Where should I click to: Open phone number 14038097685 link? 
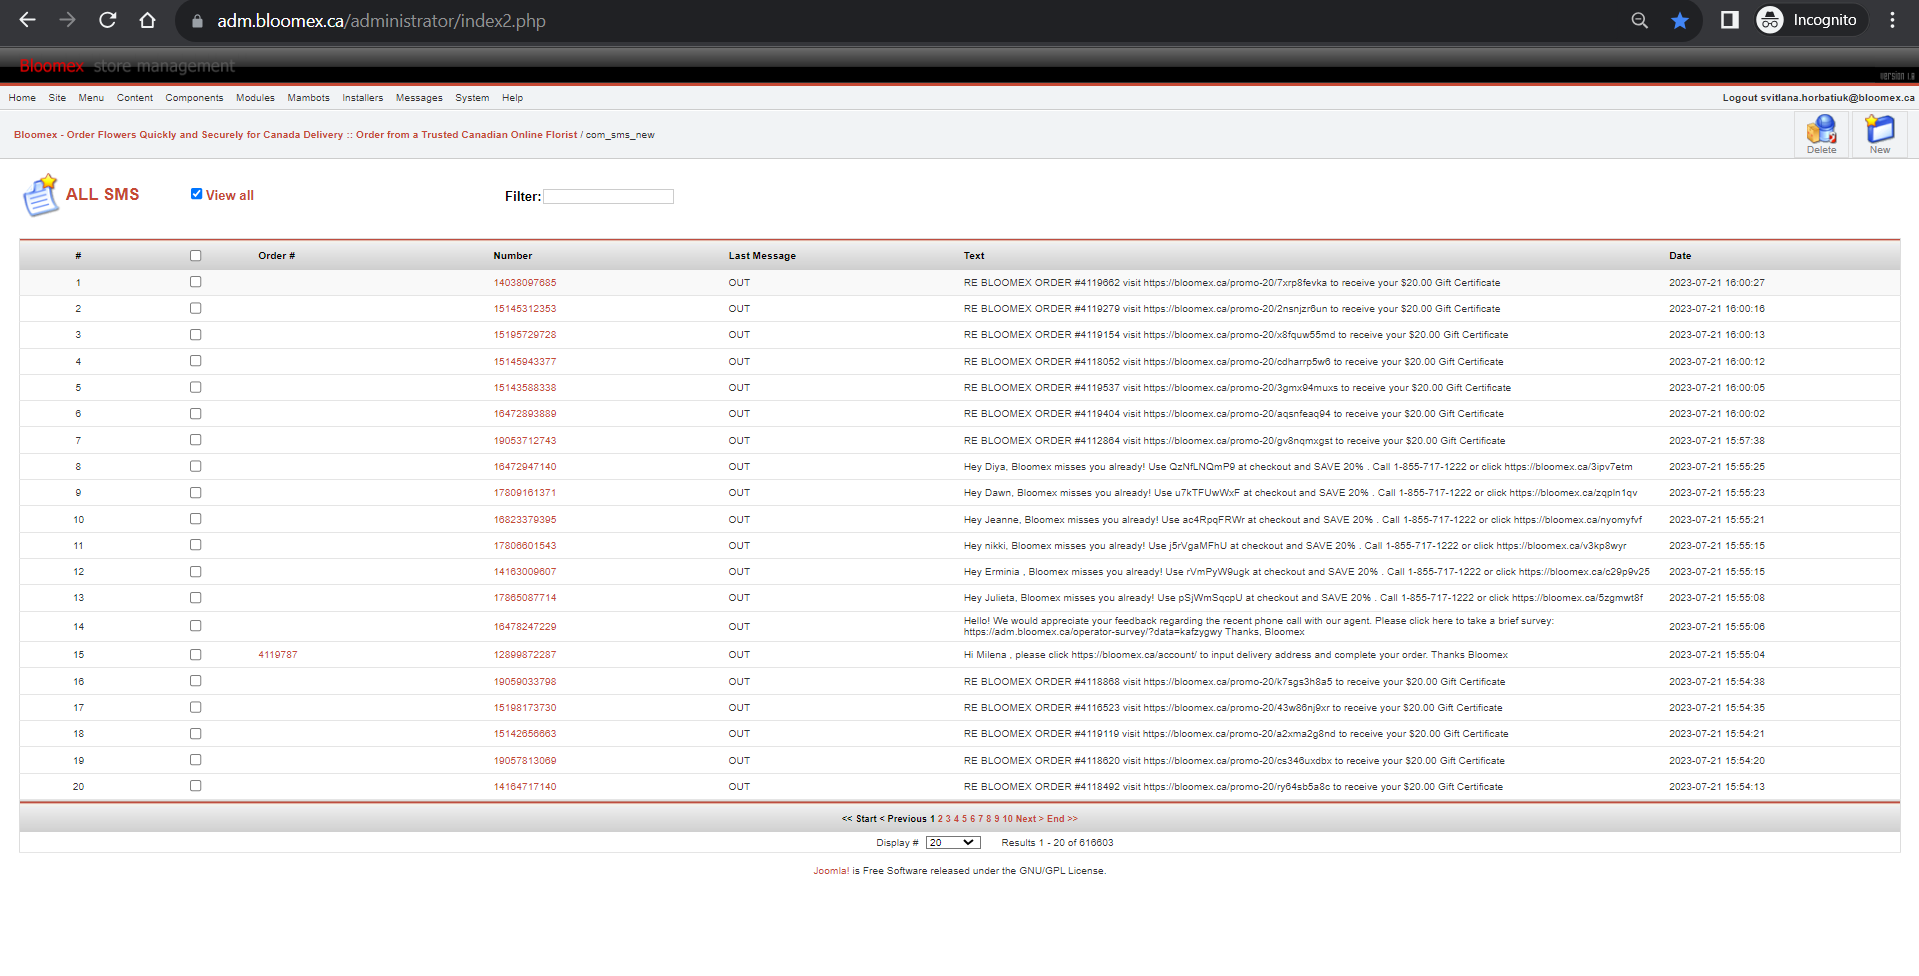coord(525,283)
